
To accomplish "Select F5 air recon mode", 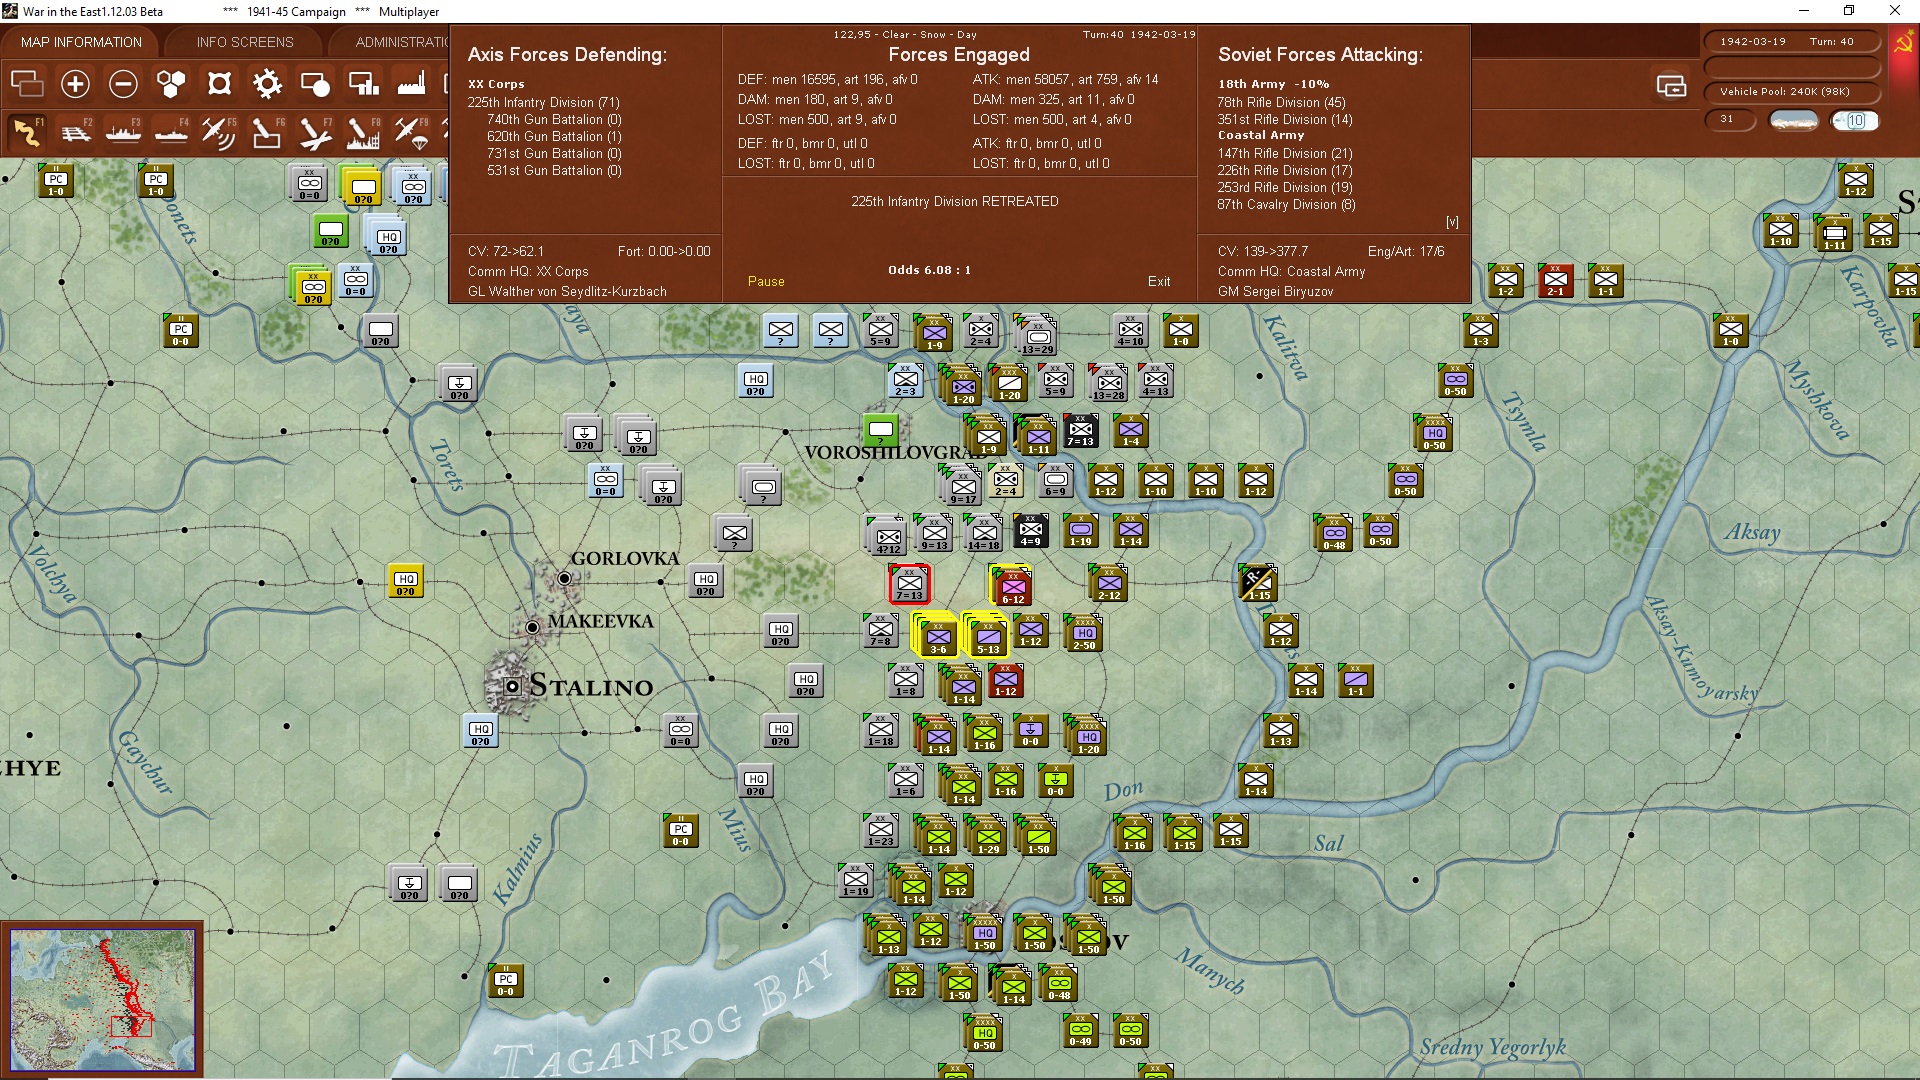I will tap(219, 132).
